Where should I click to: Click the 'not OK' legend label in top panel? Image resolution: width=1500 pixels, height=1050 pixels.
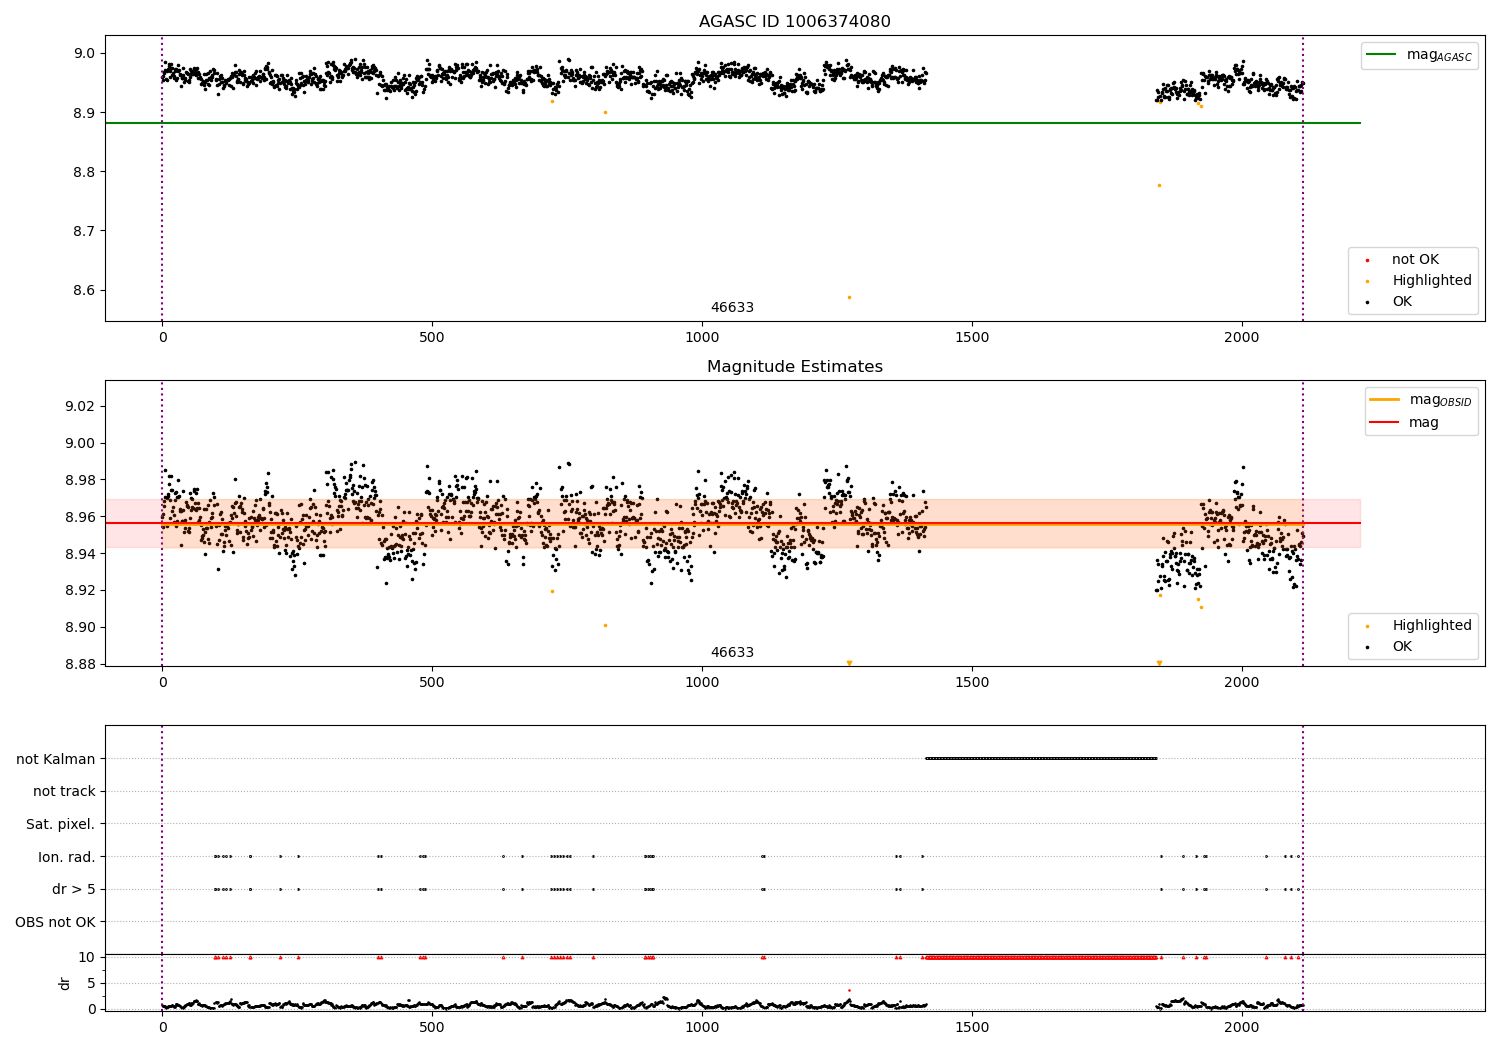click(x=1415, y=260)
